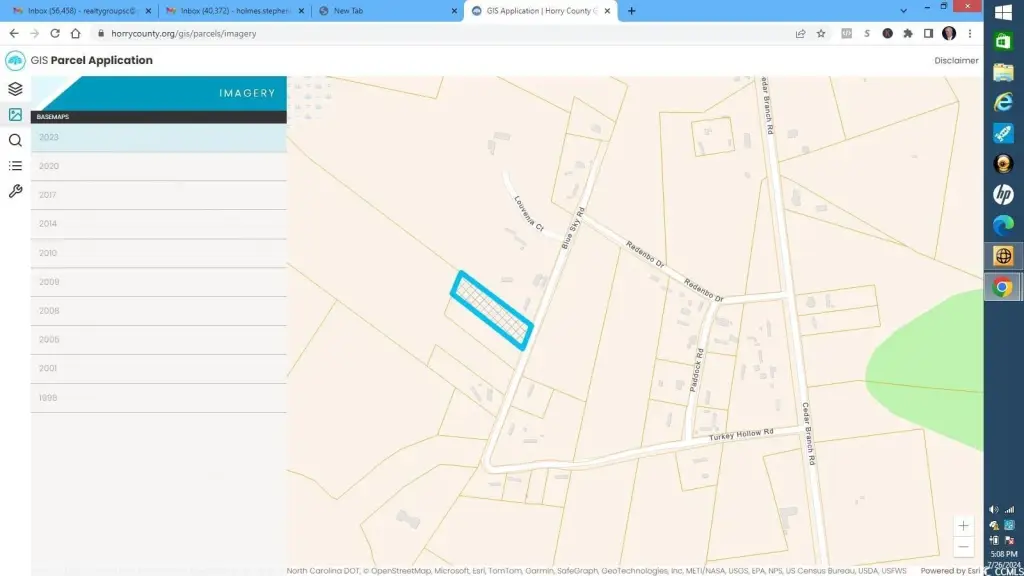Bookmark this page with the star icon
Image resolution: width=1024 pixels, height=576 pixels.
coord(821,33)
